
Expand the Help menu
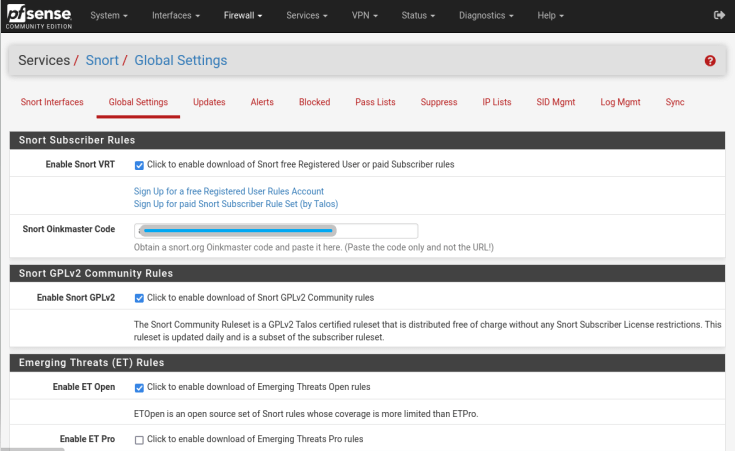pyautogui.click(x=550, y=15)
